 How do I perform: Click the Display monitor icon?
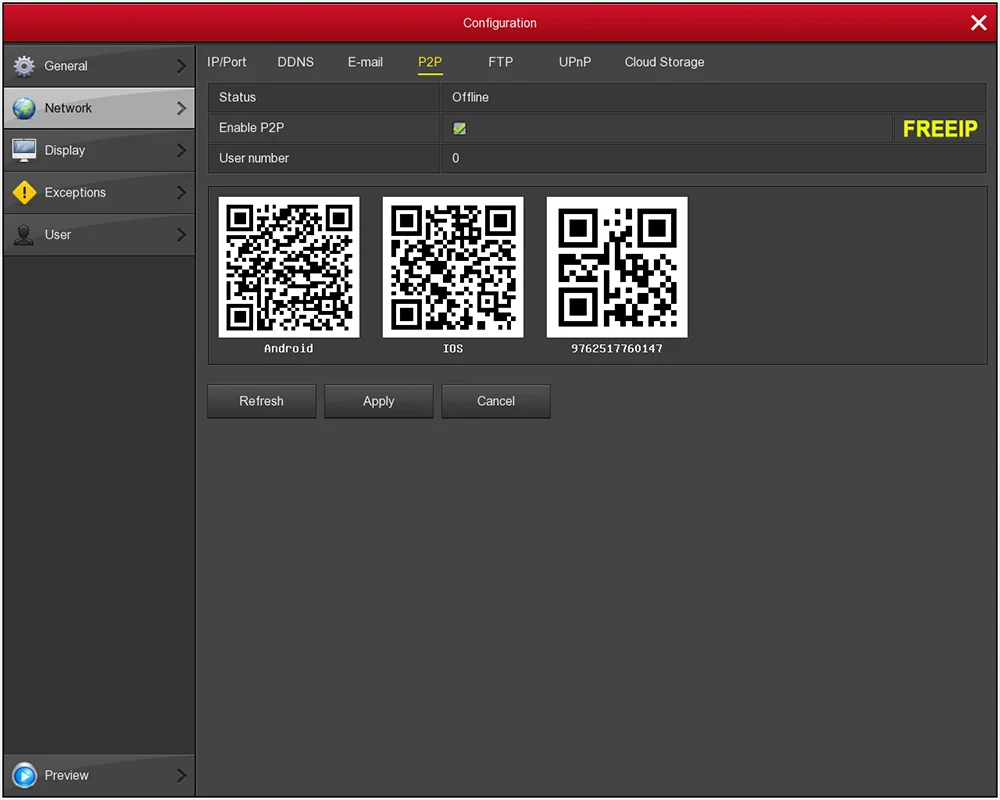click(24, 150)
